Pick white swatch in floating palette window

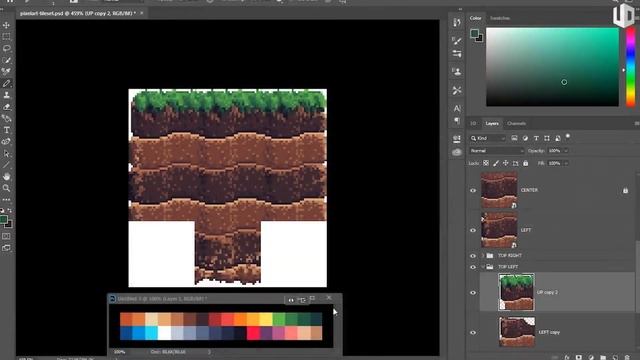click(164, 333)
